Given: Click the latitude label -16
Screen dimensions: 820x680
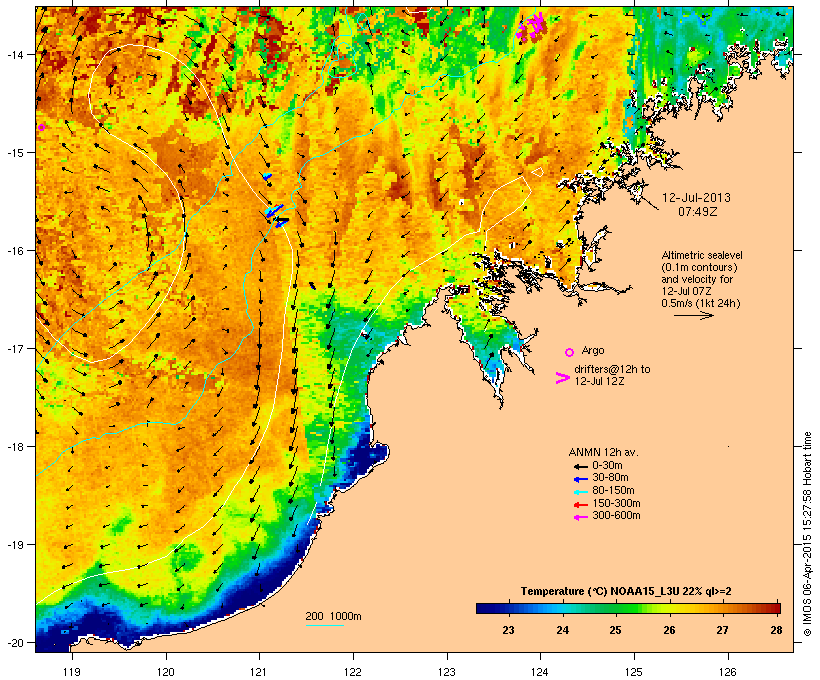Looking at the screenshot, I should point(15,251).
